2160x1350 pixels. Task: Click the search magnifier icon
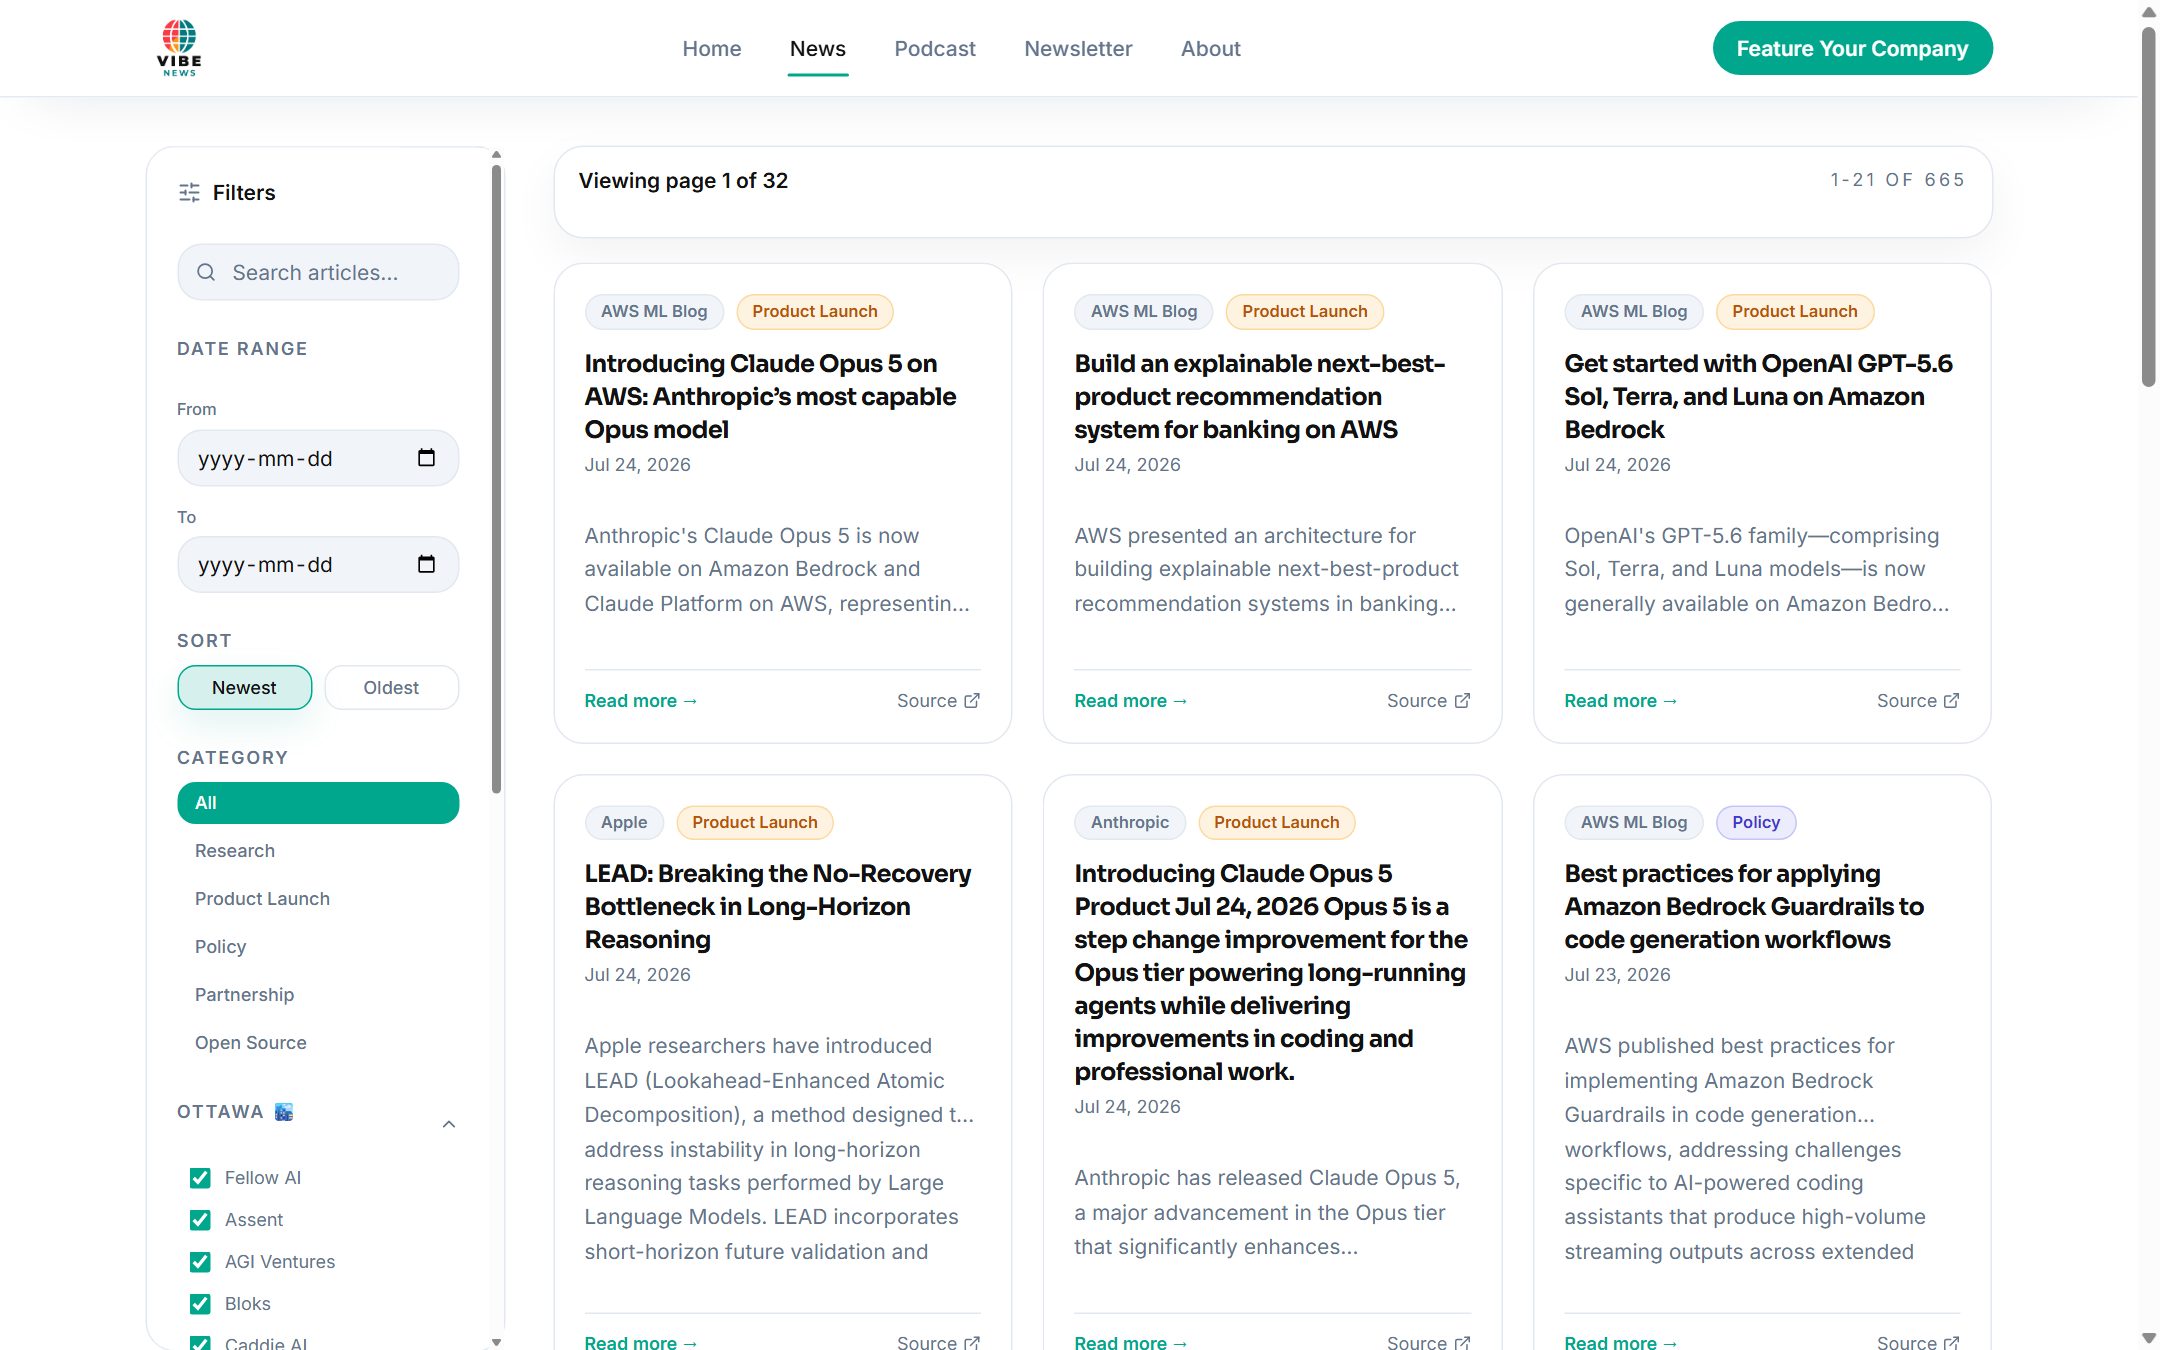click(x=206, y=272)
